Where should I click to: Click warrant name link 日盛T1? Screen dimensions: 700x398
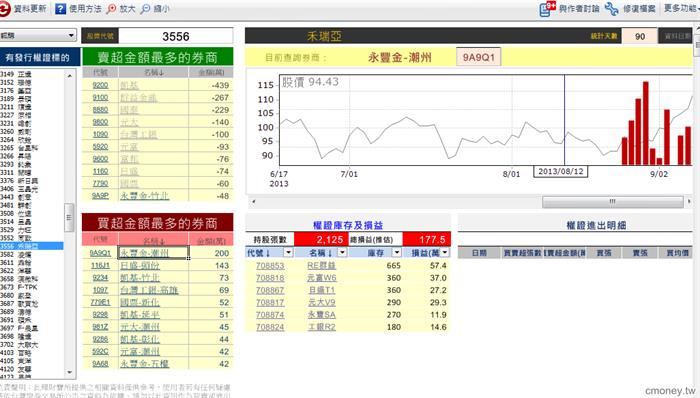pyautogui.click(x=321, y=290)
